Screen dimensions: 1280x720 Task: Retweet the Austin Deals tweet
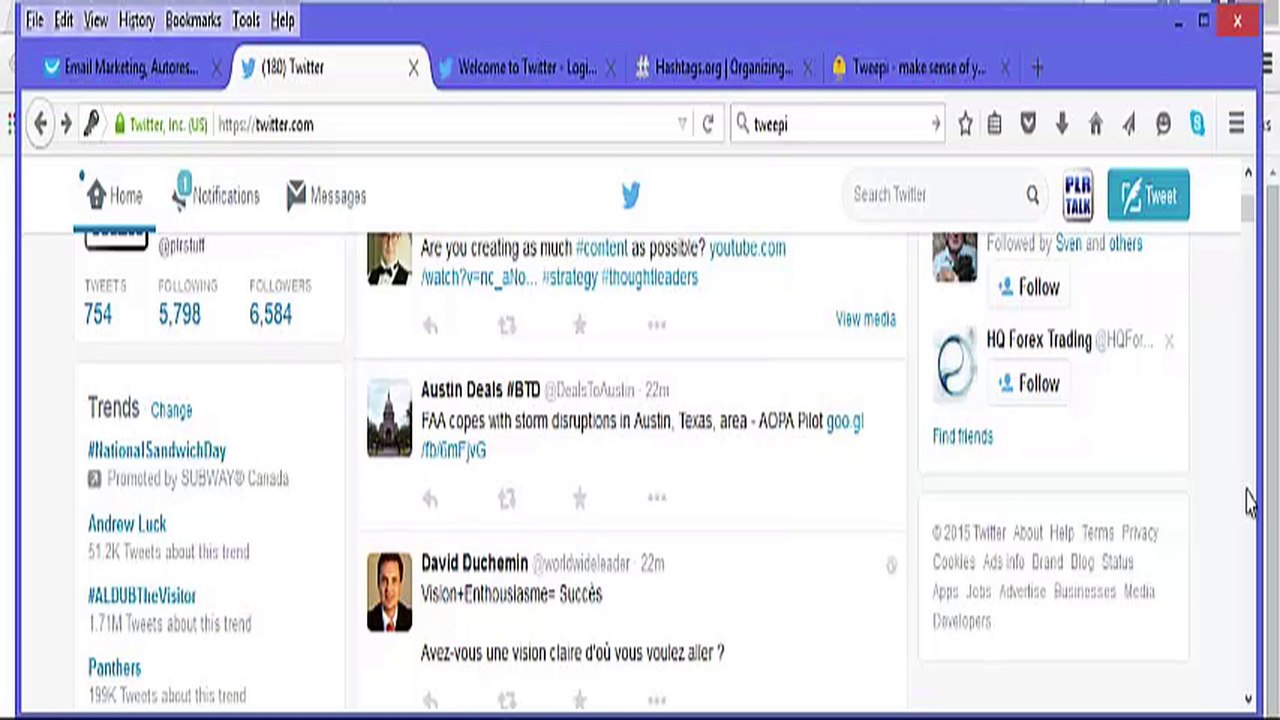(x=507, y=498)
